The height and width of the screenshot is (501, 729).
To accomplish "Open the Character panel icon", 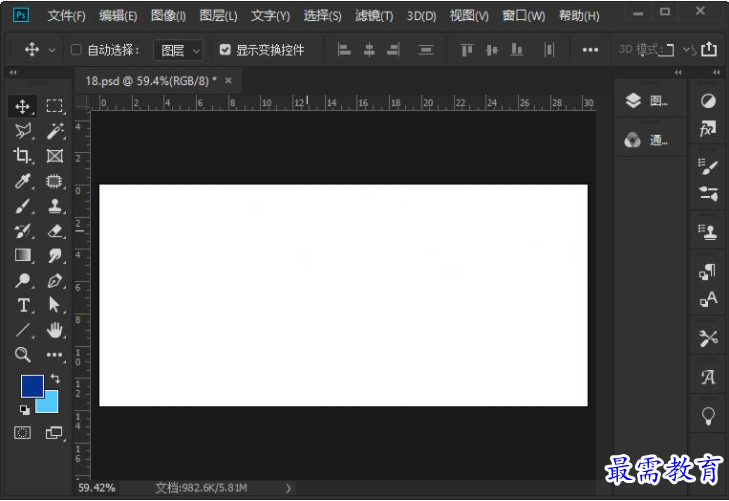I will click(x=708, y=299).
